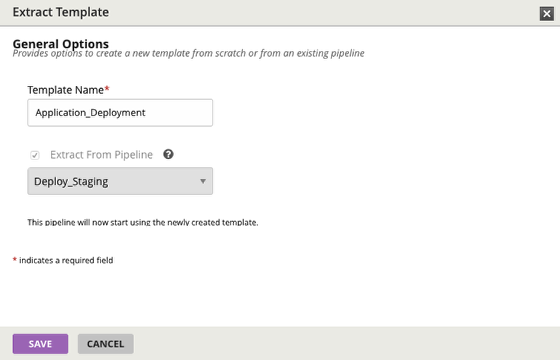Select the Deploy_Staging text in dropdown
The width and height of the screenshot is (560, 360).
71,181
